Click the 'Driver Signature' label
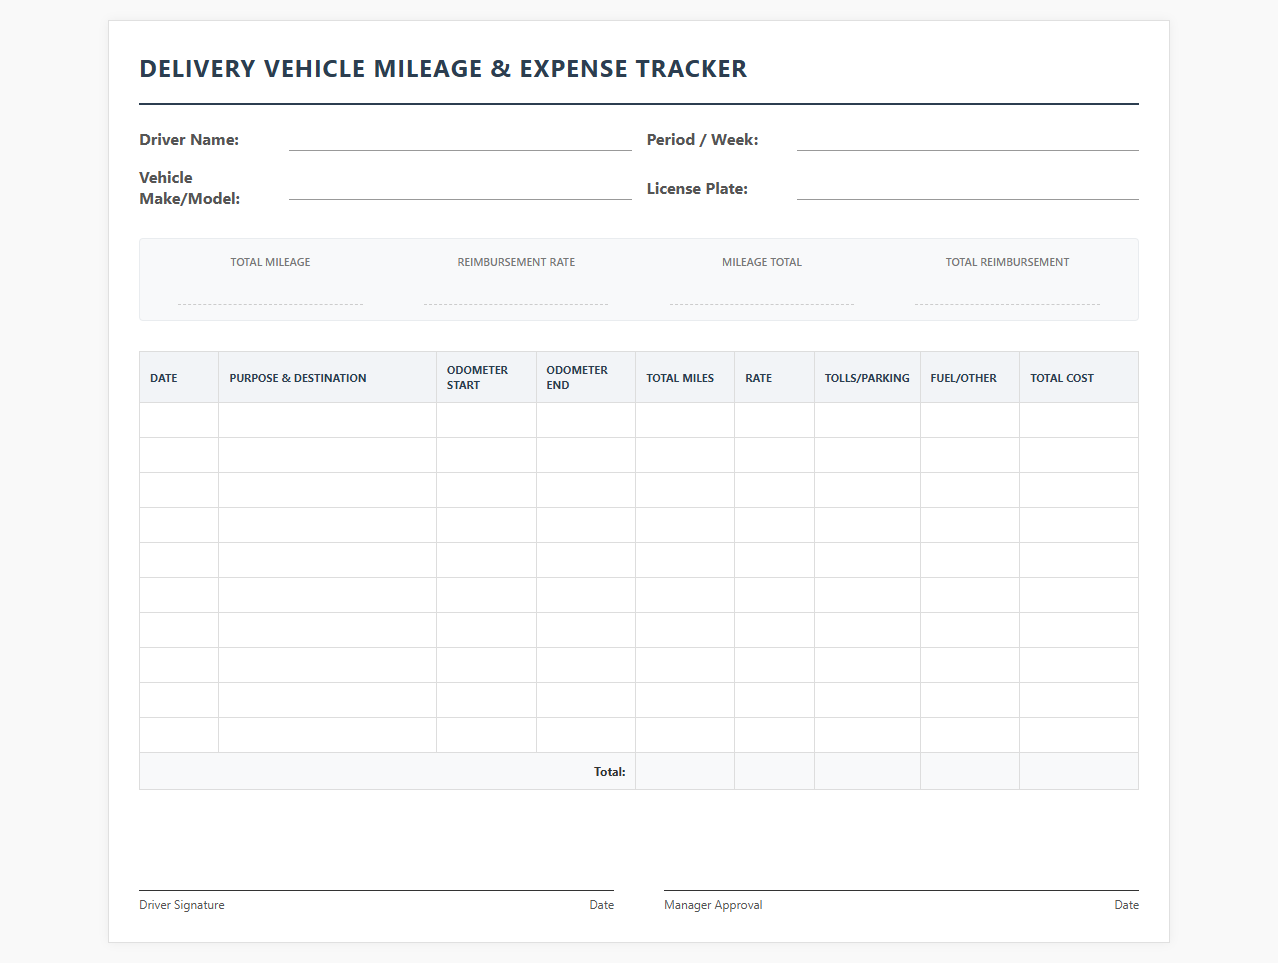Image resolution: width=1278 pixels, height=963 pixels. [182, 905]
